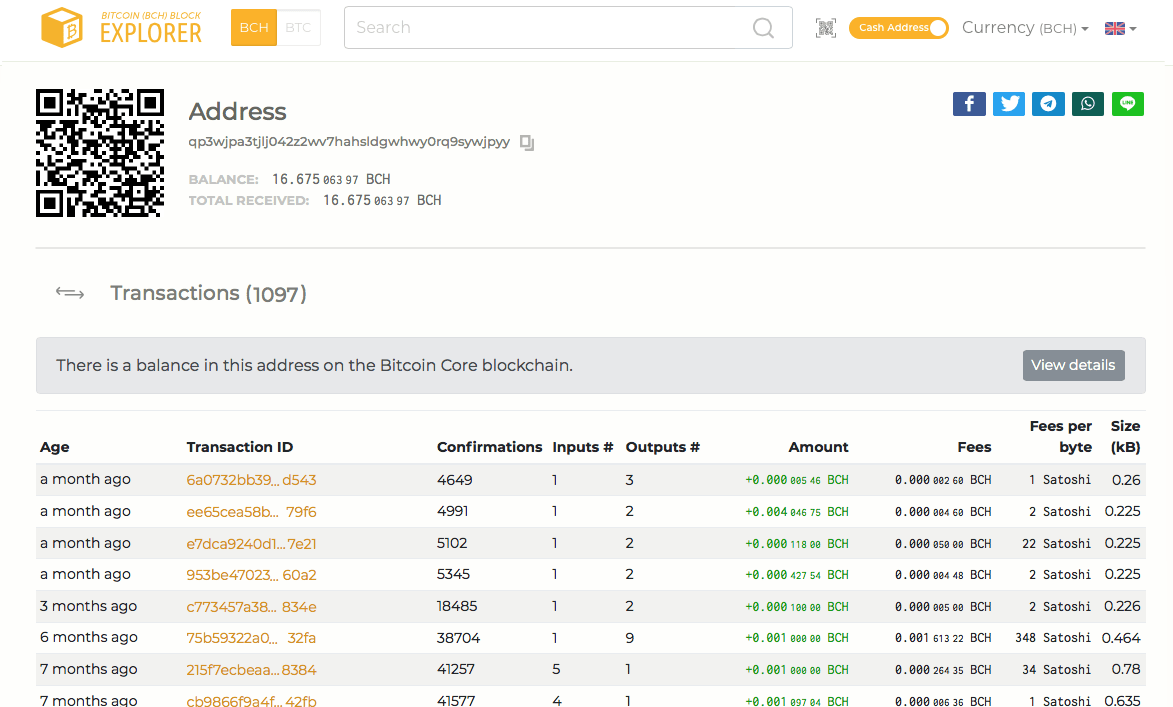
Task: Share the address via Twitter icon
Action: click(1008, 103)
